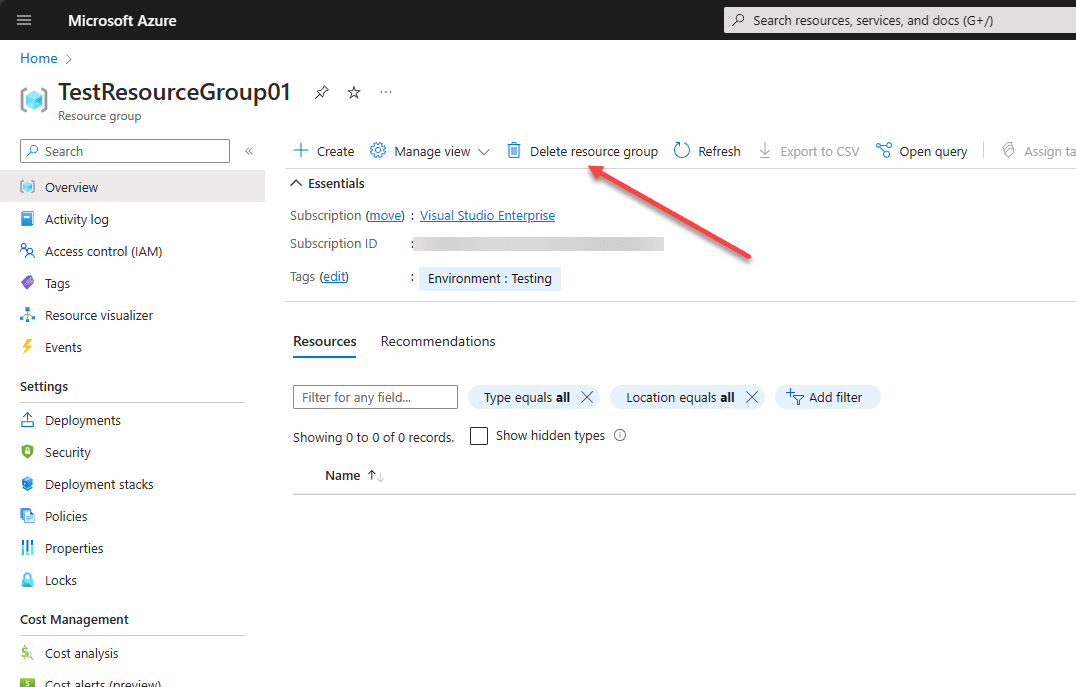The width and height of the screenshot is (1076, 687).
Task: Click the purple Tags icon
Action: pos(27,283)
